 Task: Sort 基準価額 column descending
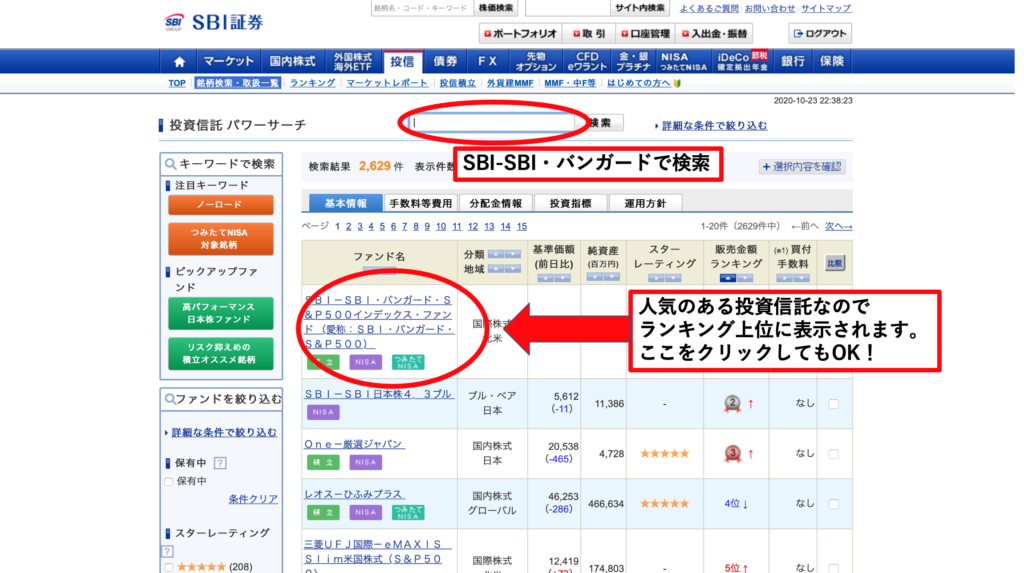coord(562,278)
